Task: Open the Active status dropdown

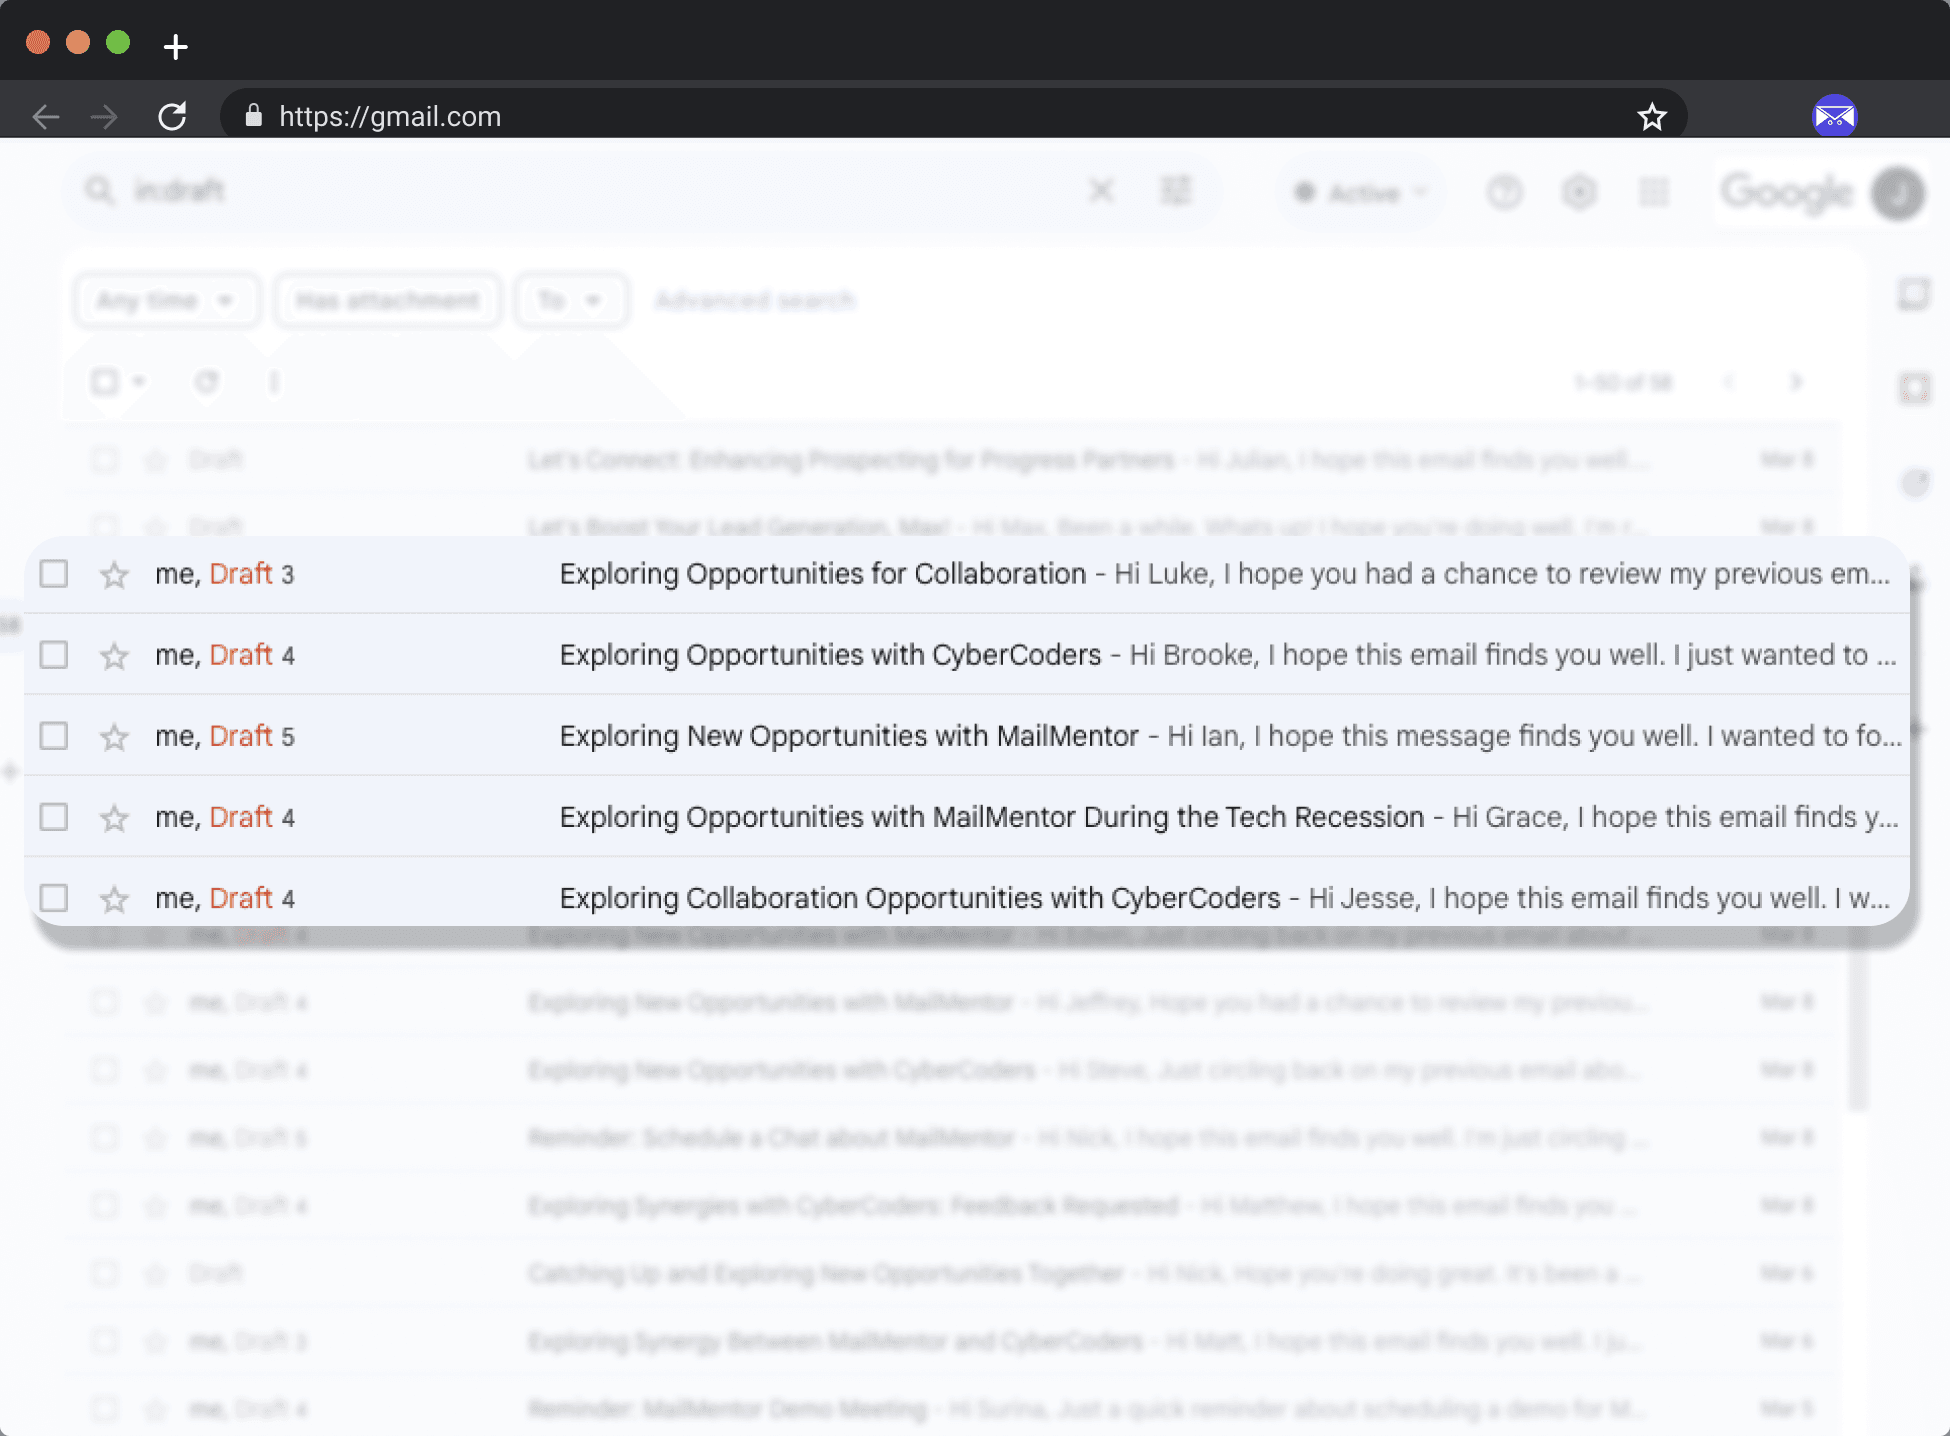Action: tap(1360, 191)
